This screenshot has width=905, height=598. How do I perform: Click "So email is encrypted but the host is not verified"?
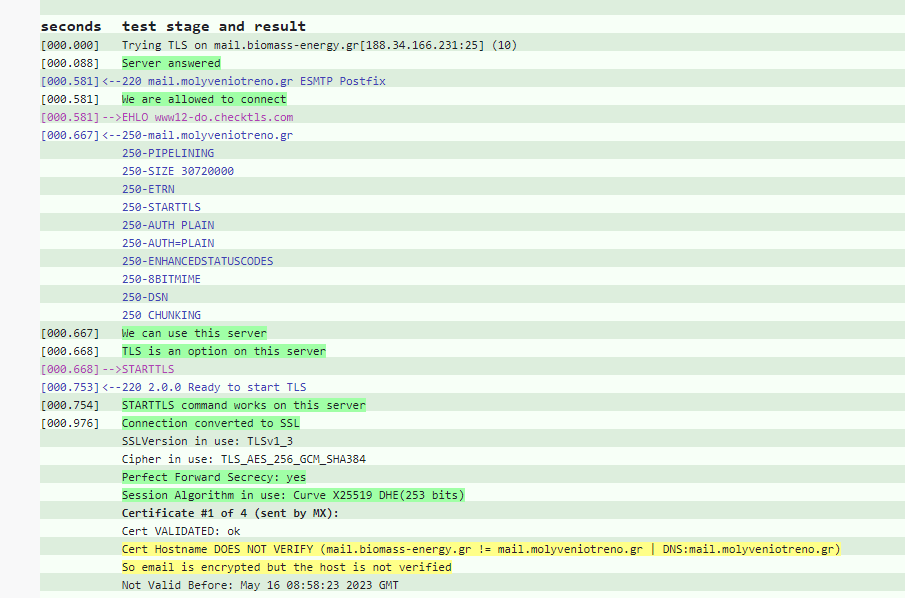[286, 567]
